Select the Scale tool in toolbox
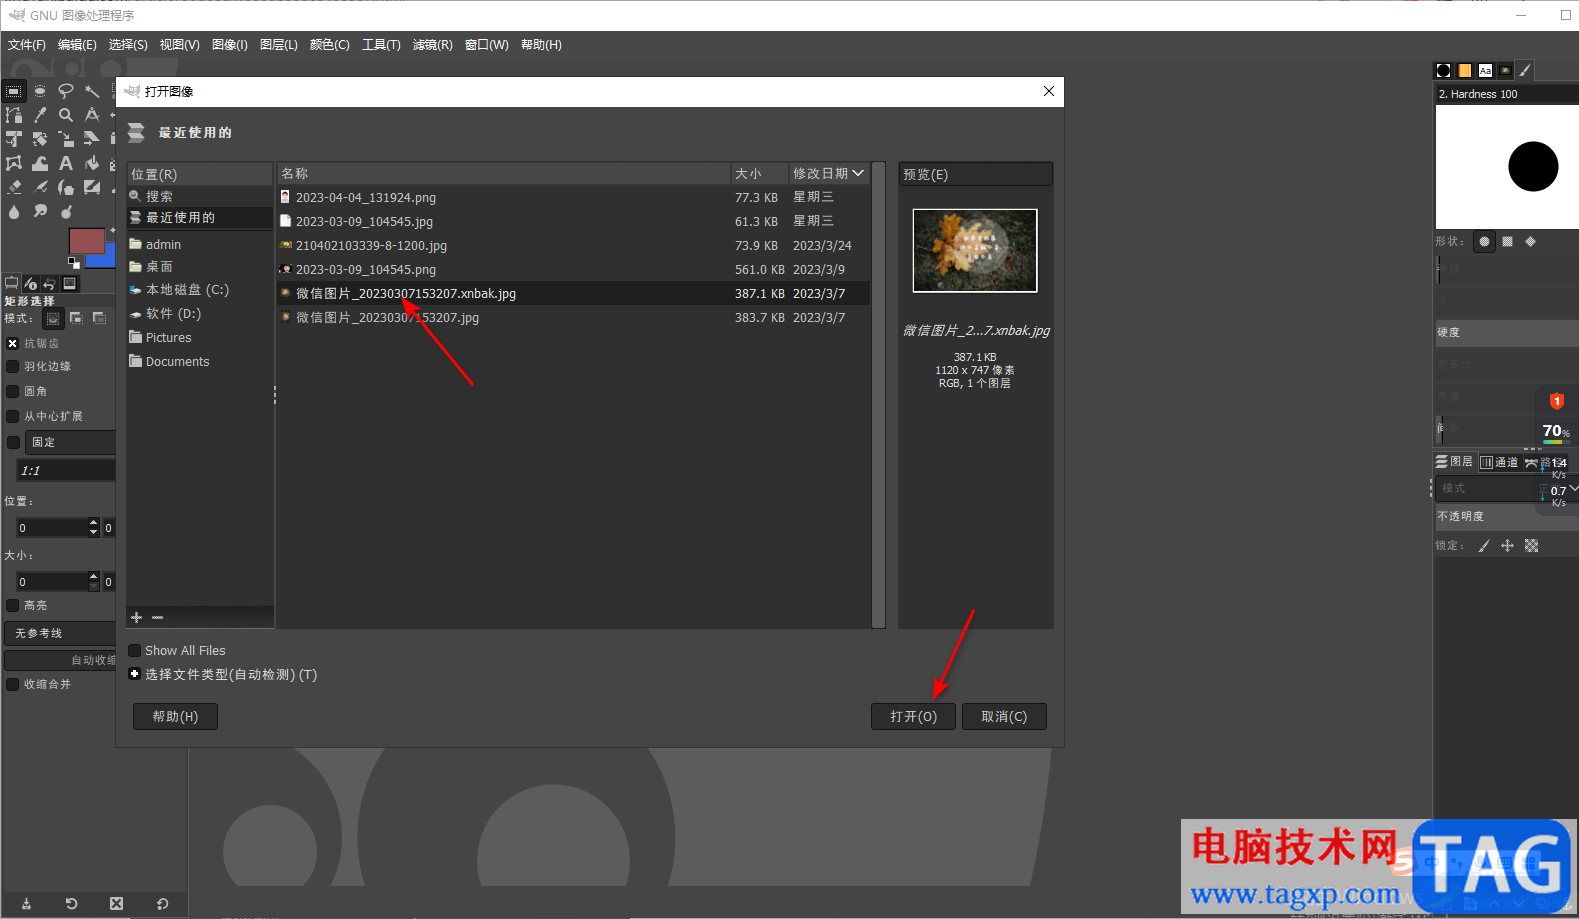This screenshot has width=1579, height=919. 66,139
